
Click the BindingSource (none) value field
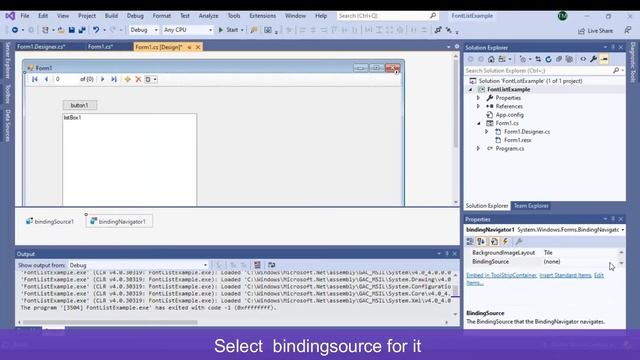(x=580, y=262)
